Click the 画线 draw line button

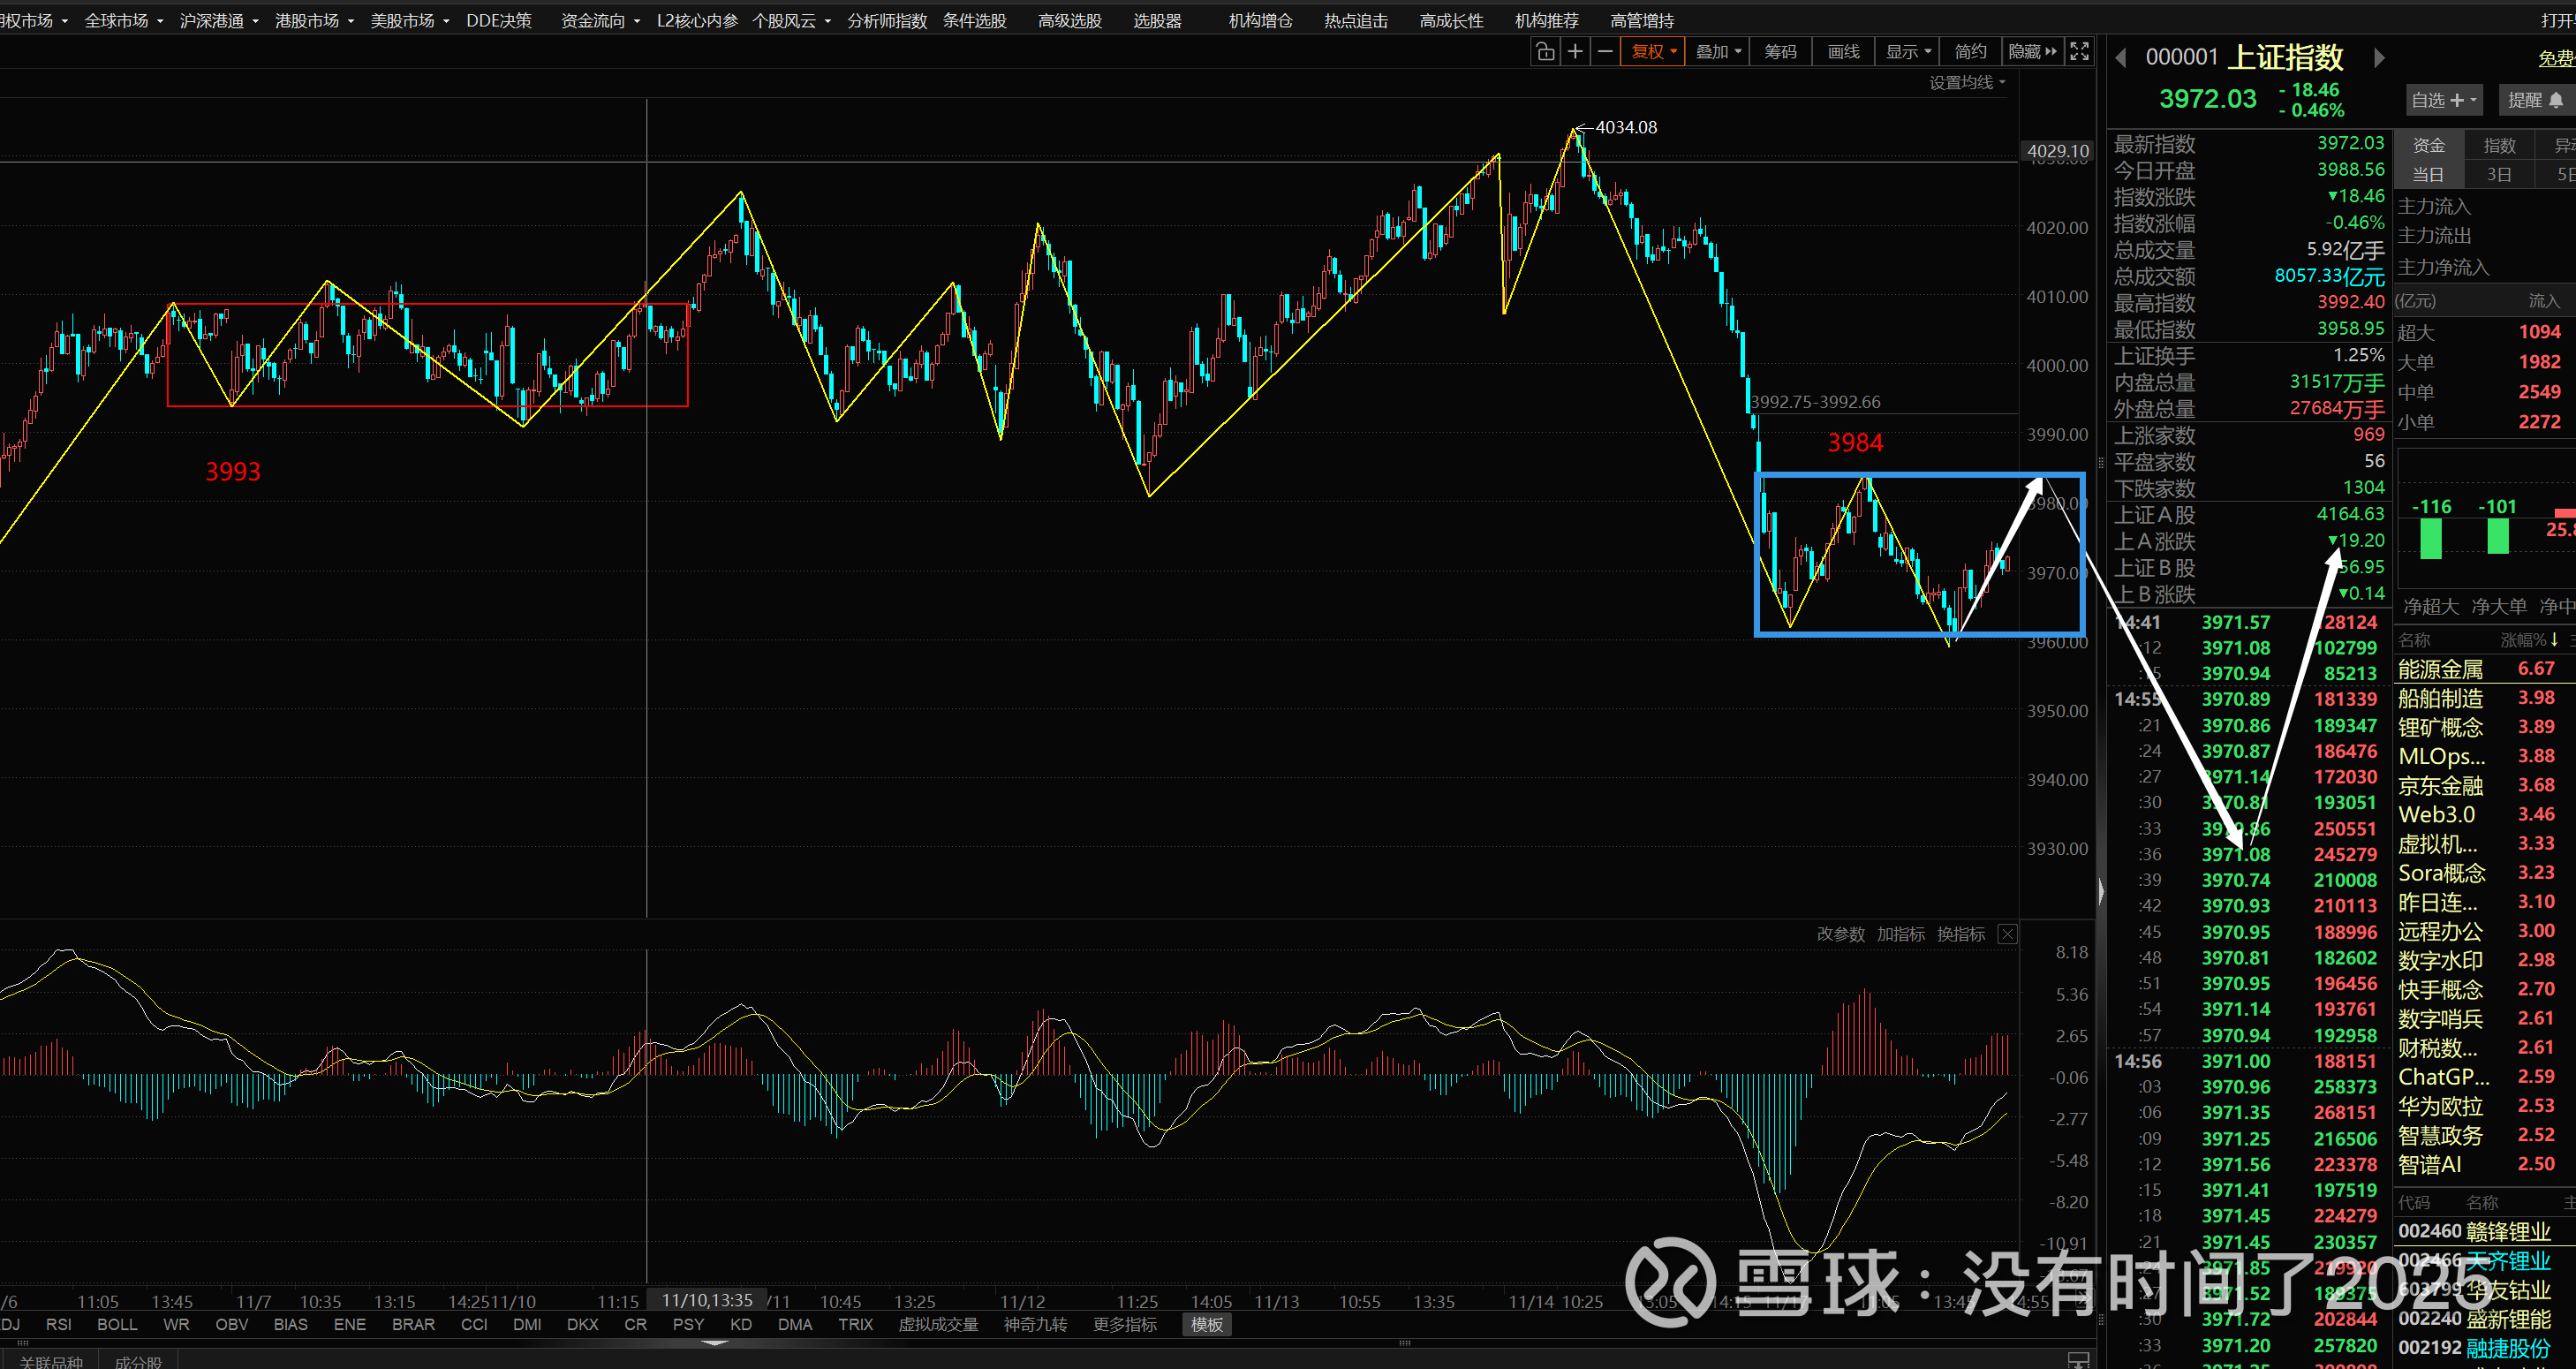pos(1843,52)
